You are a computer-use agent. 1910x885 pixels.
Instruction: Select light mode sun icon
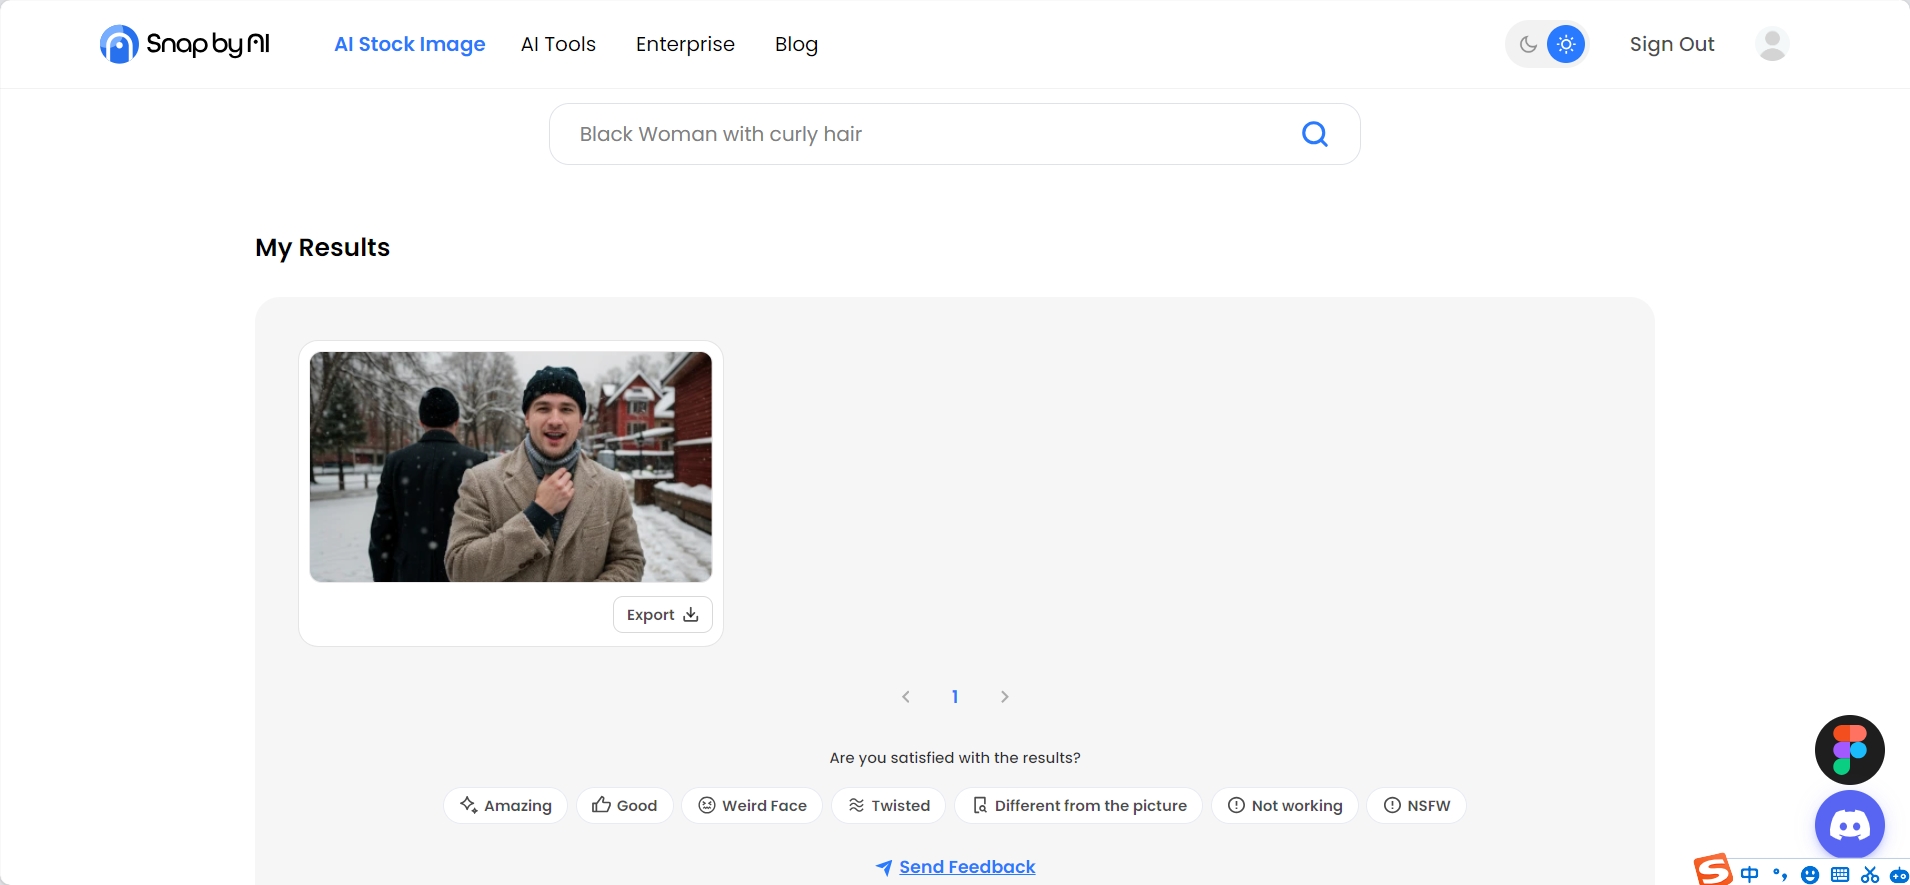1566,44
